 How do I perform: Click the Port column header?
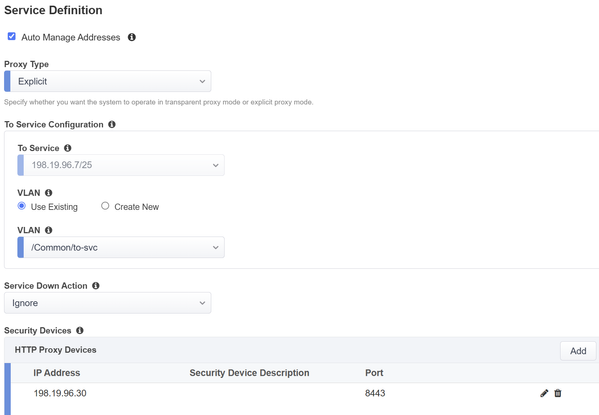374,373
